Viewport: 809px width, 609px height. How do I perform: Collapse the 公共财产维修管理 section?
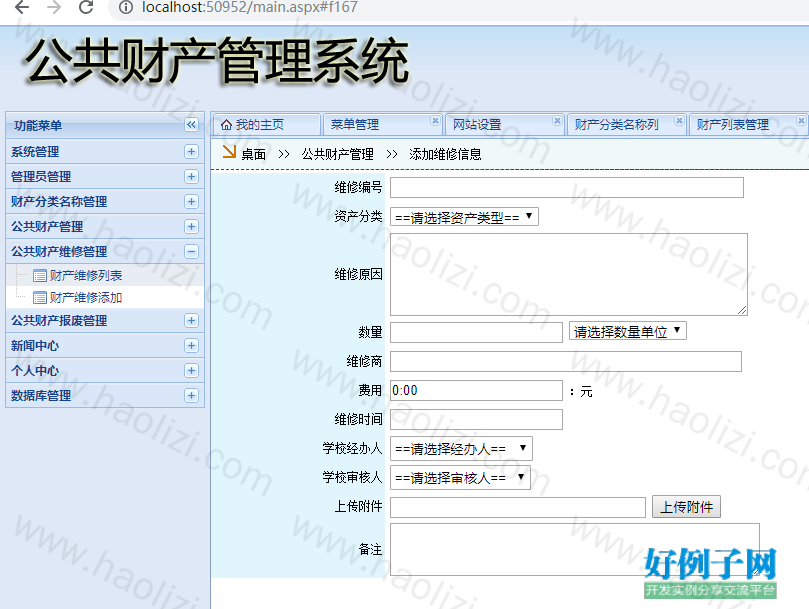coord(191,251)
